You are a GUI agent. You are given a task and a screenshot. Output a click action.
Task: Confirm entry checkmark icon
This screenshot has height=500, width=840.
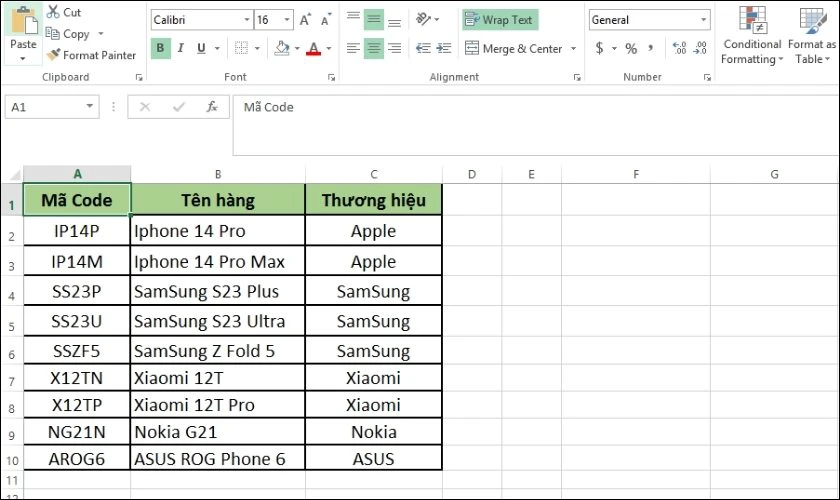178,107
